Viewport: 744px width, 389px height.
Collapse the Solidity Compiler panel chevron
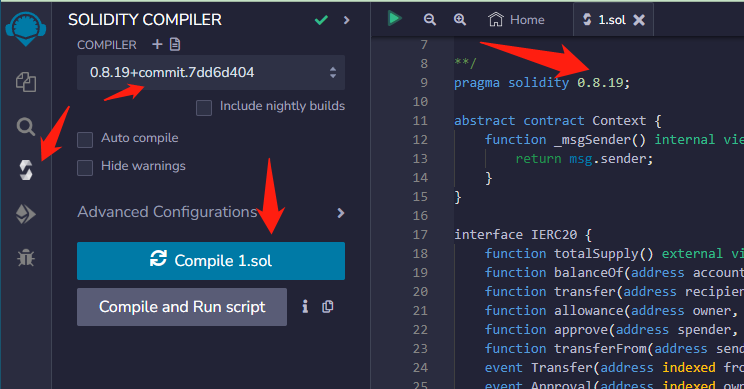[346, 20]
